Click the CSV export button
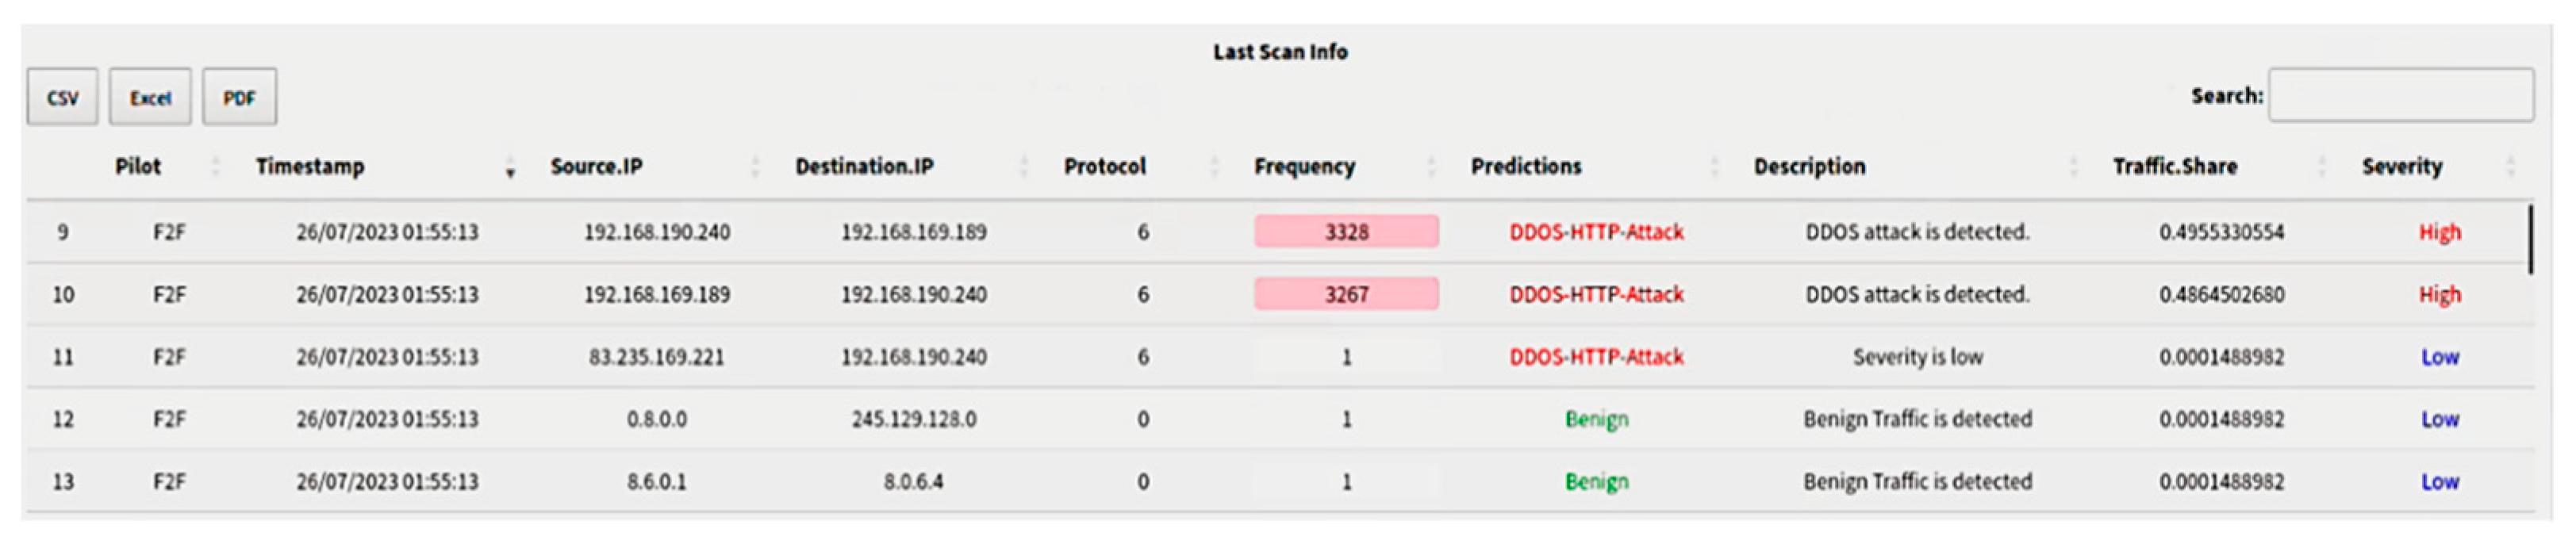 tap(62, 97)
